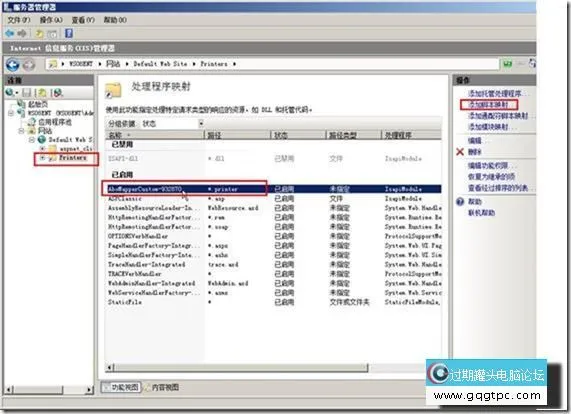This screenshot has height=414, width=571.
Task: Sort by the 名称 column header
Action: tap(155, 135)
